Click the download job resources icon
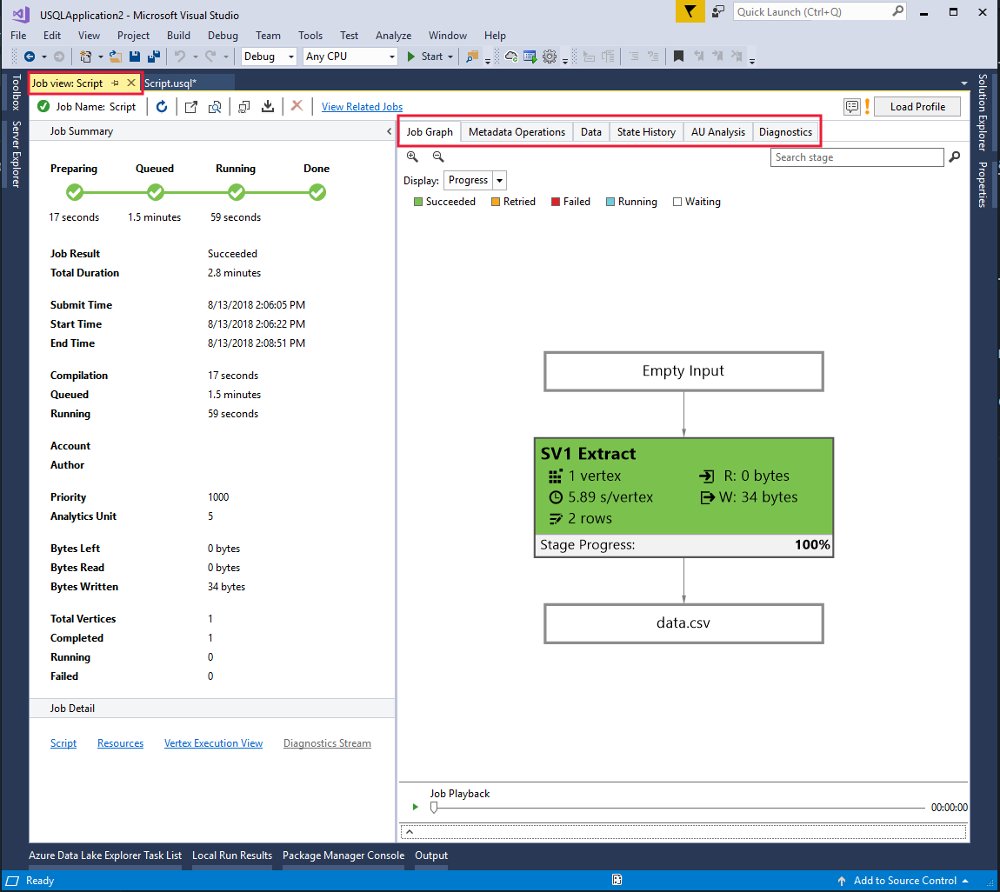Screen dimensions: 1000x892 [268, 107]
